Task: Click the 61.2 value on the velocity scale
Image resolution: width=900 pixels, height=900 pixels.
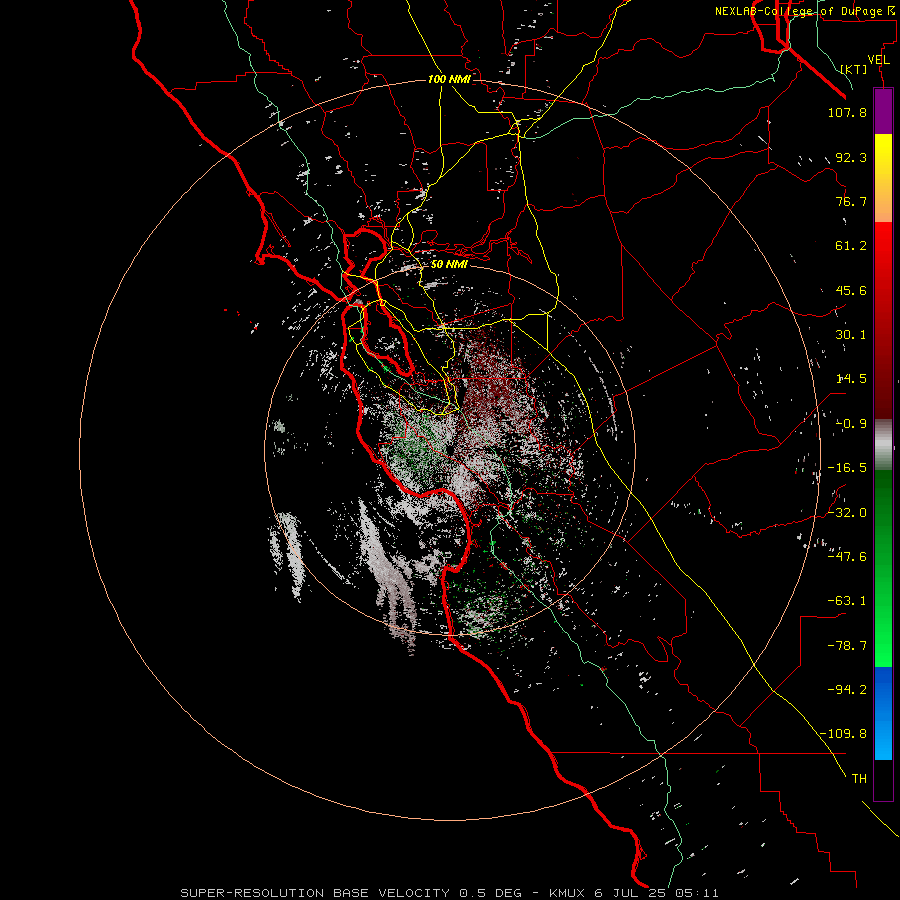Action: pos(851,246)
